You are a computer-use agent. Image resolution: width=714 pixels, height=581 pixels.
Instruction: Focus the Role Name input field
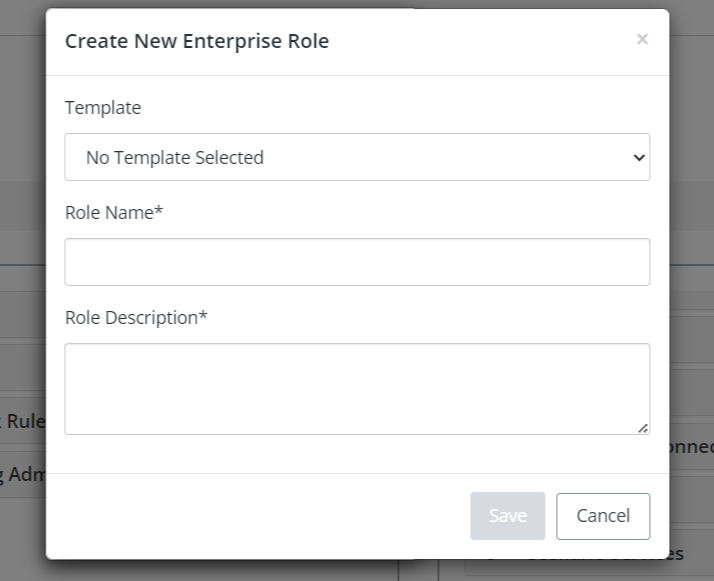click(357, 262)
